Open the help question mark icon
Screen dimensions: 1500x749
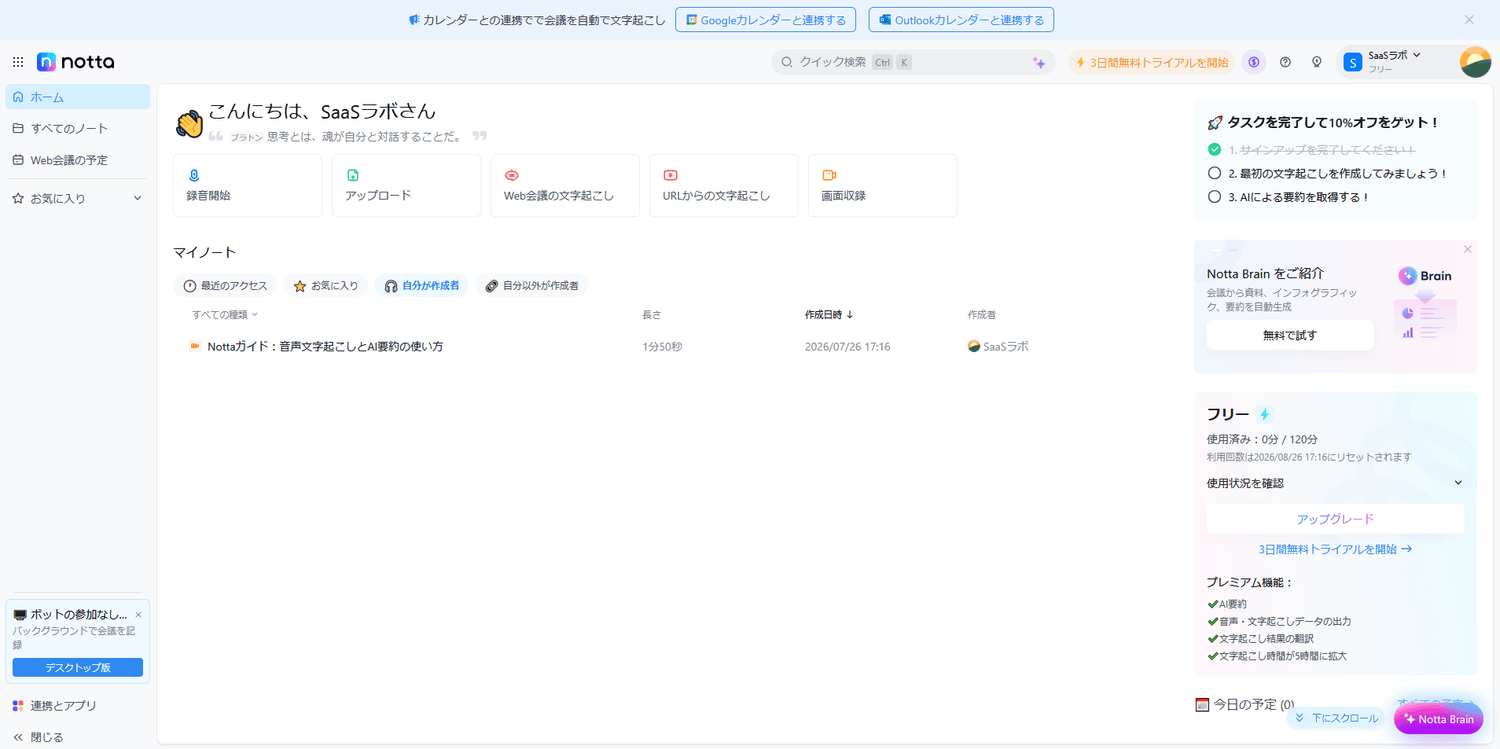[1286, 62]
